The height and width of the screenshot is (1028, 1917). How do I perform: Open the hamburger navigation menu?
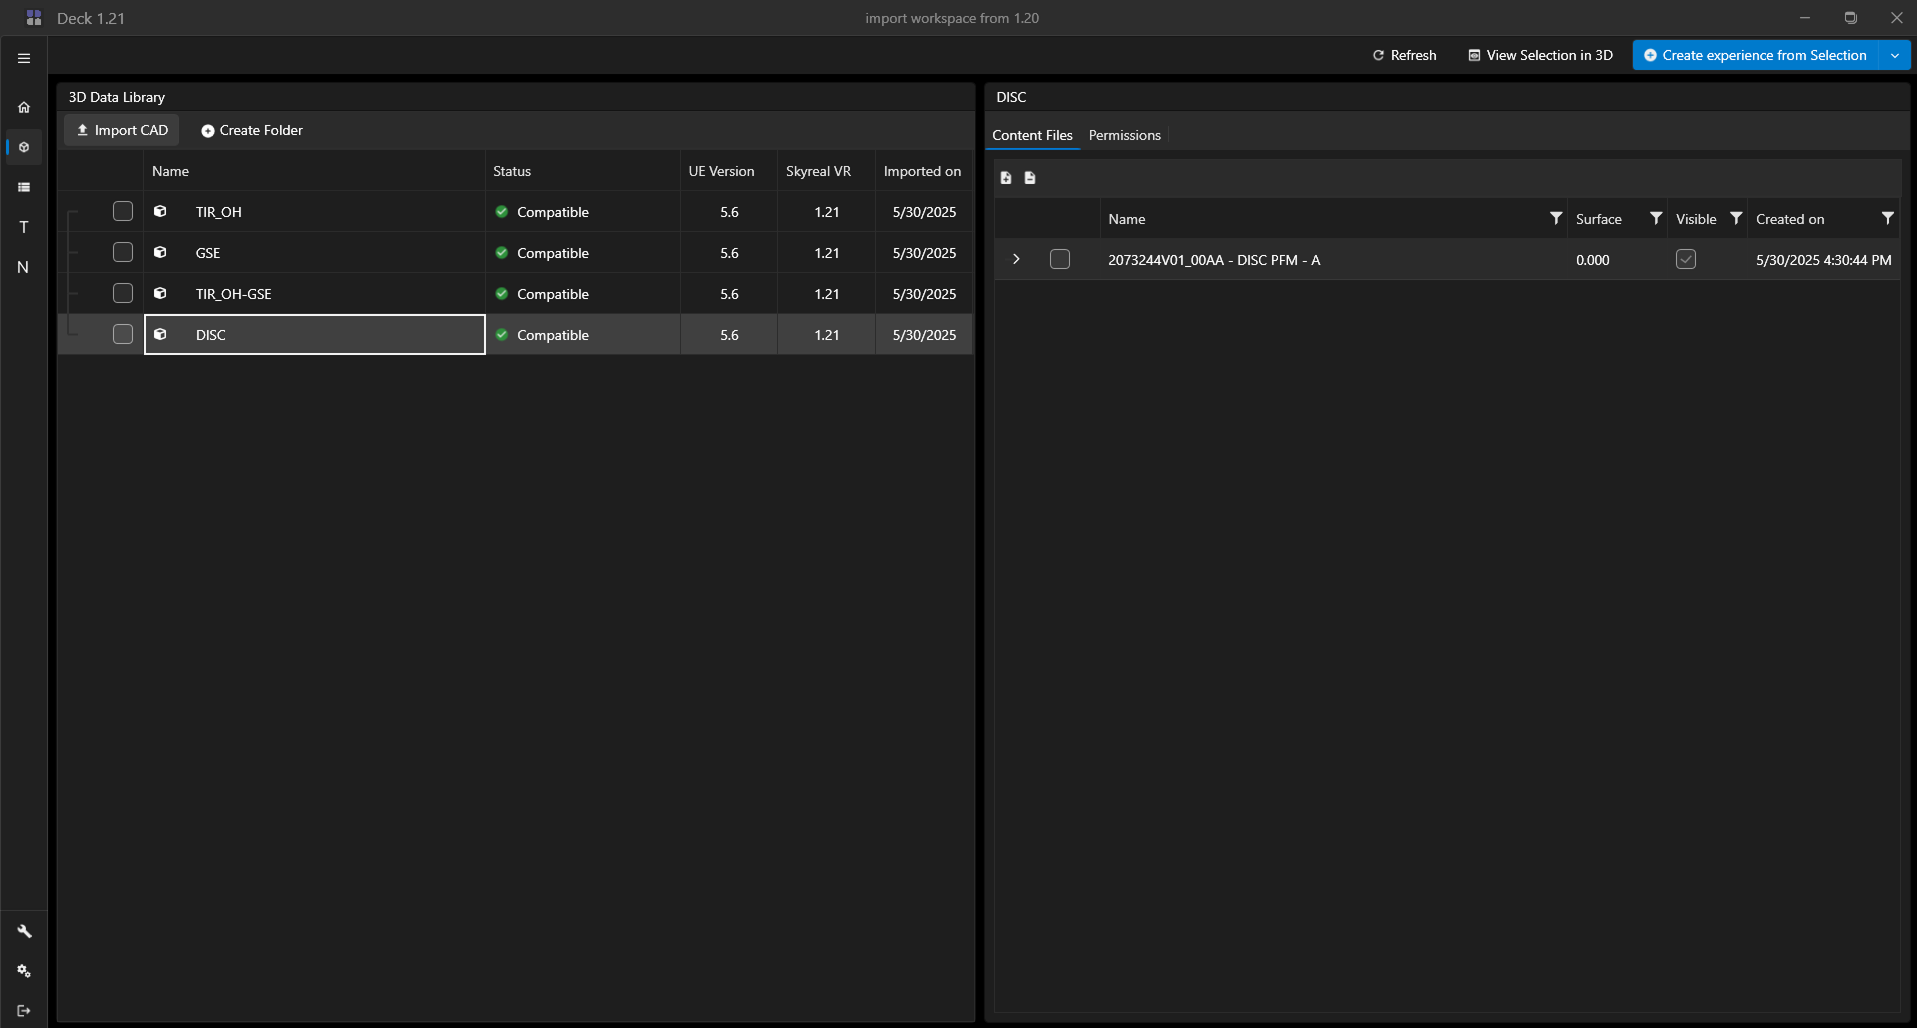24,58
